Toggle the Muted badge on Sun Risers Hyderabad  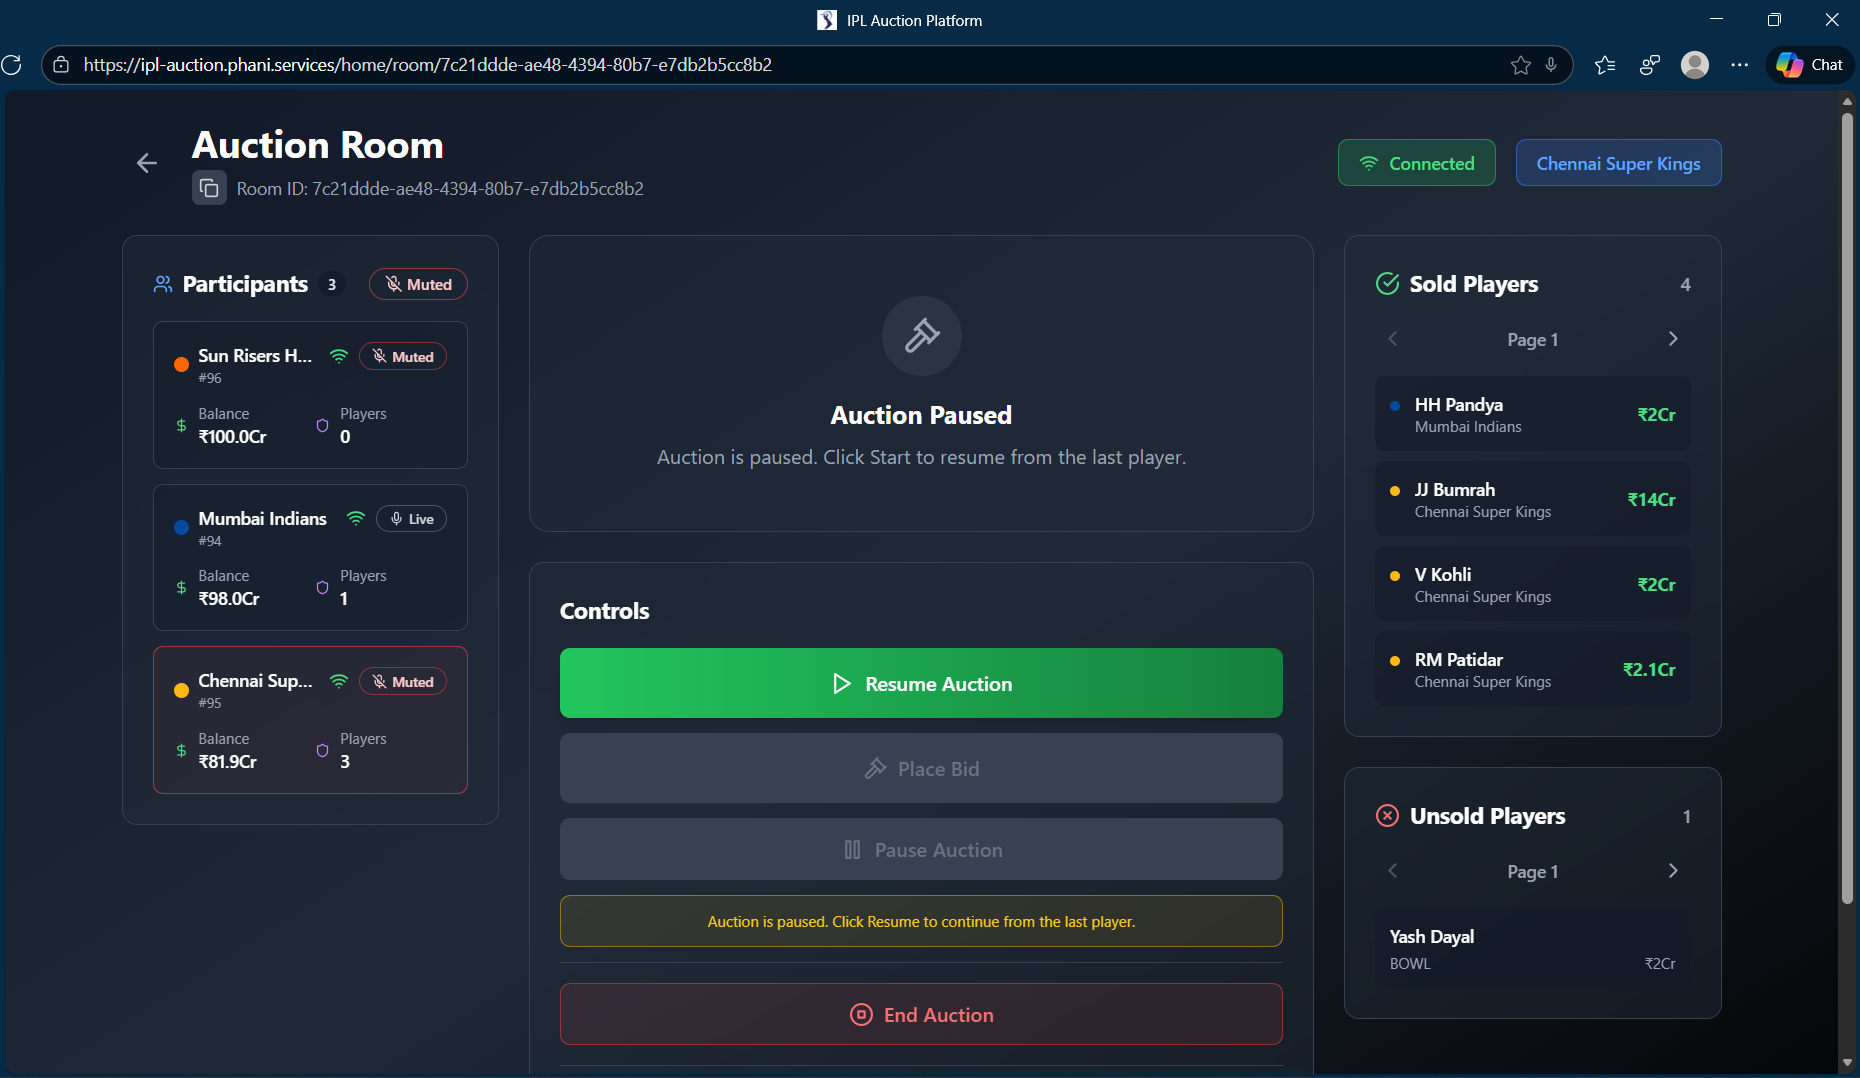(402, 356)
